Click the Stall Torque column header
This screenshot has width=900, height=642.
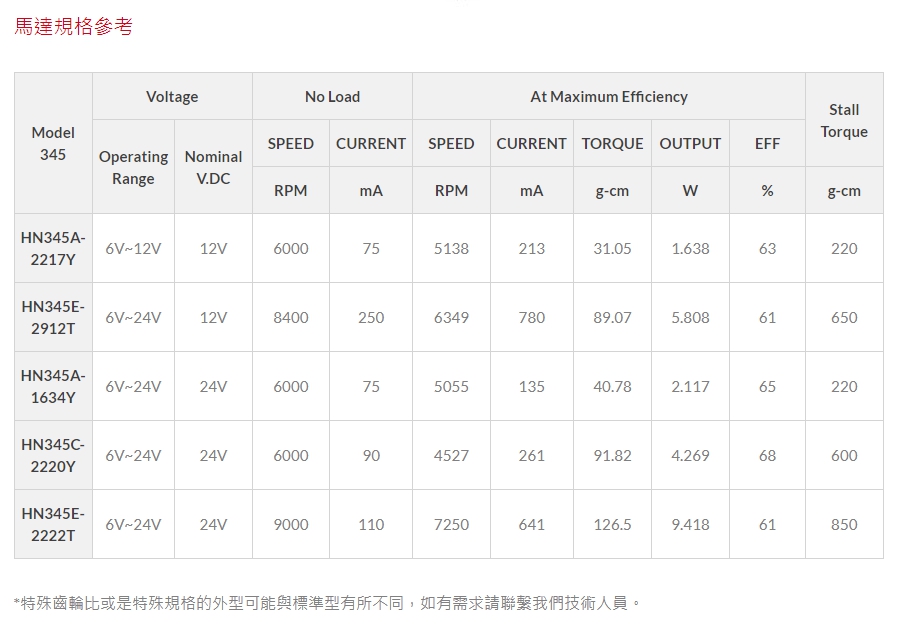coord(844,121)
